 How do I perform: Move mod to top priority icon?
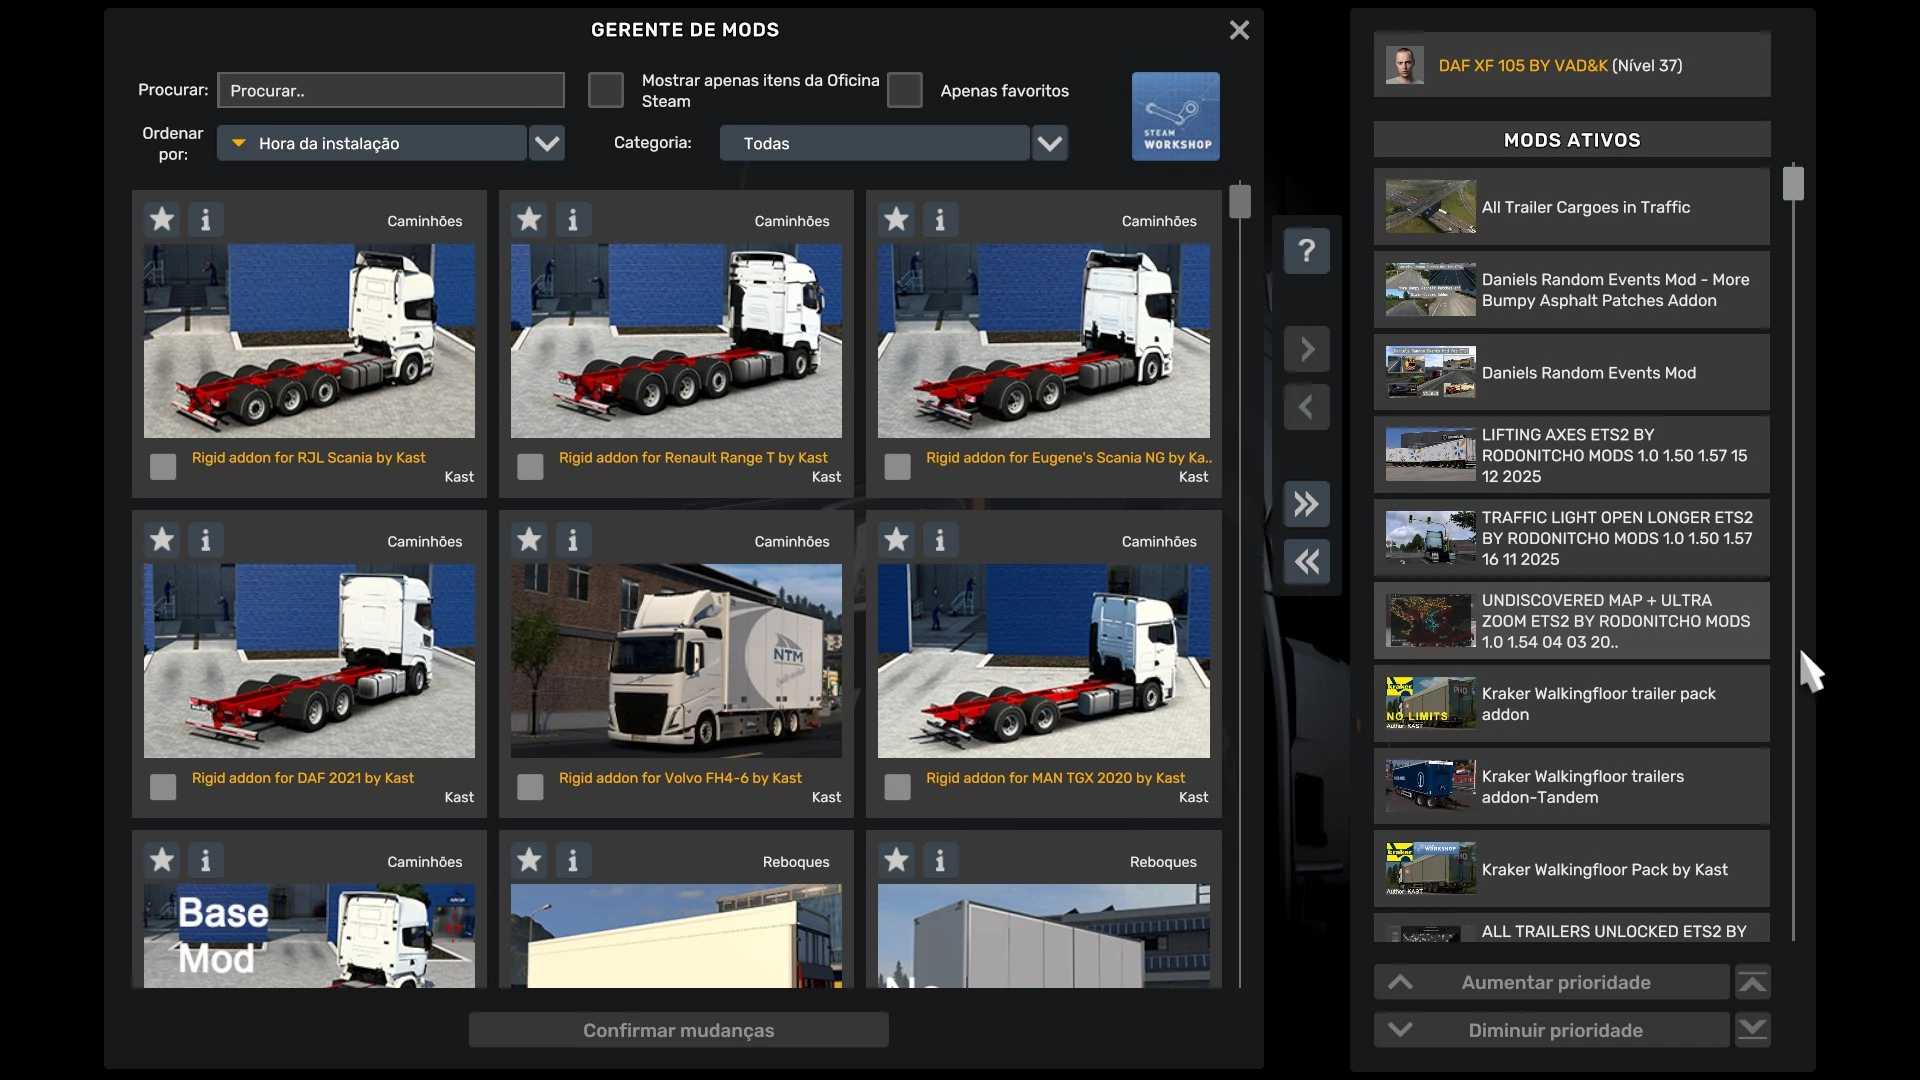[1752, 982]
